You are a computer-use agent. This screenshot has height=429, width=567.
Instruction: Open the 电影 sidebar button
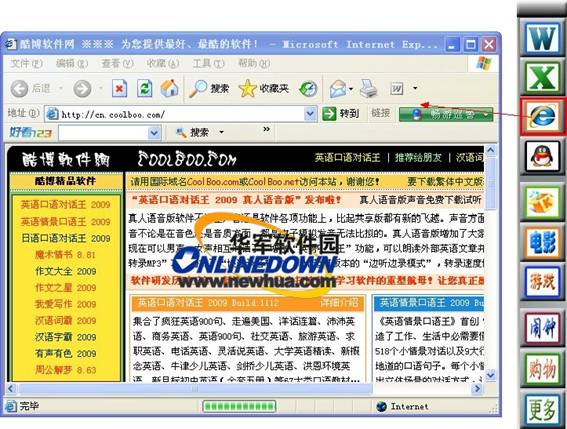542,242
